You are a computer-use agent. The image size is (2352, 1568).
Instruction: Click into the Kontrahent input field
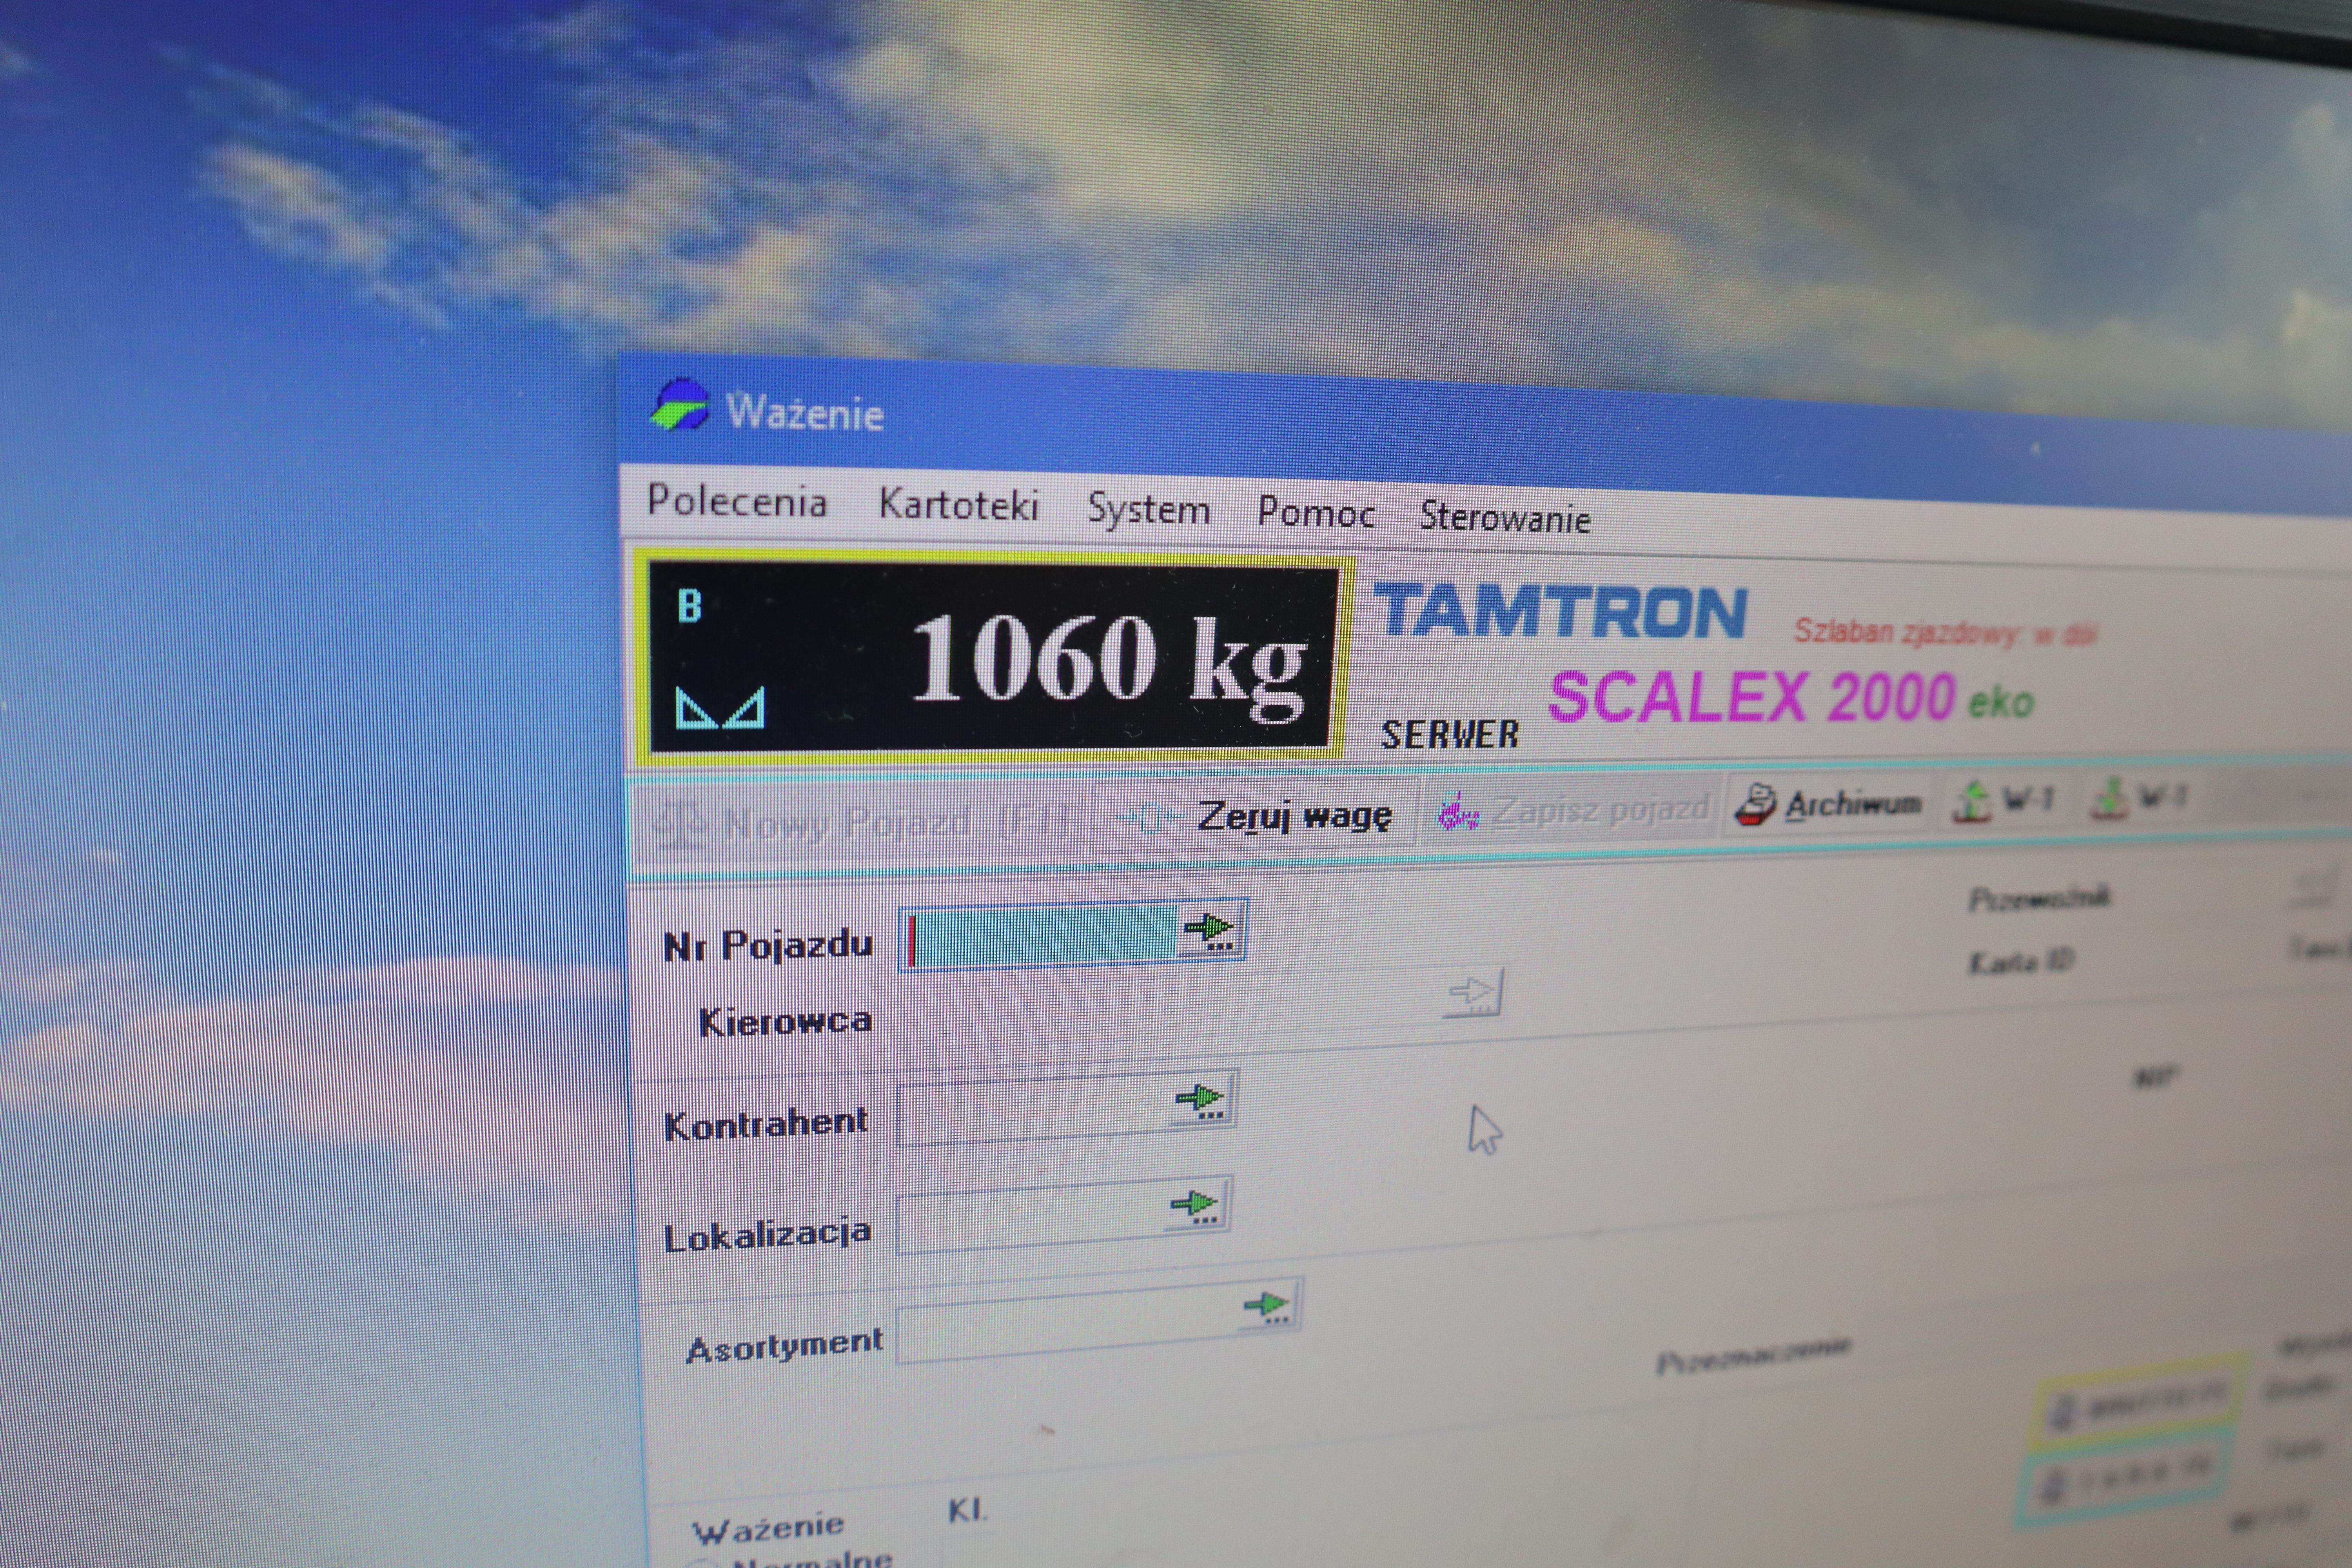pyautogui.click(x=1035, y=1110)
